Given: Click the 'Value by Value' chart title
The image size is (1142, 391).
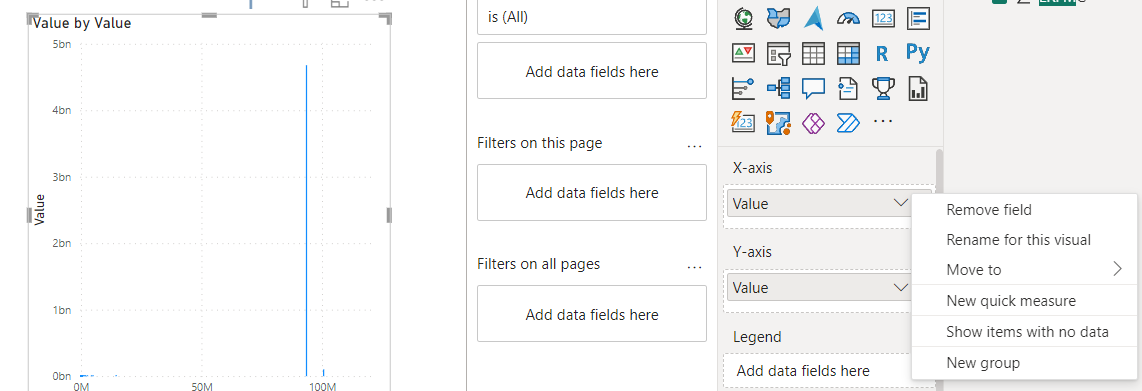Looking at the screenshot, I should click(x=82, y=23).
